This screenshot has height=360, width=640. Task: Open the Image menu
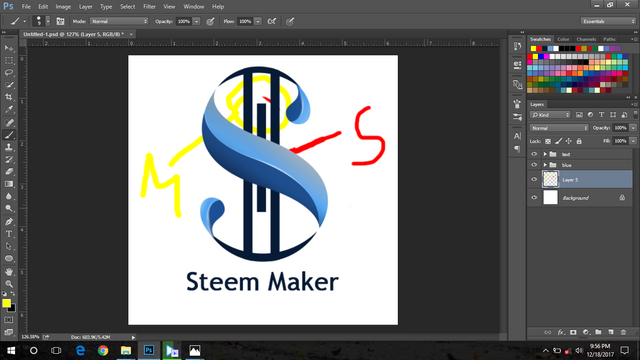pos(63,7)
